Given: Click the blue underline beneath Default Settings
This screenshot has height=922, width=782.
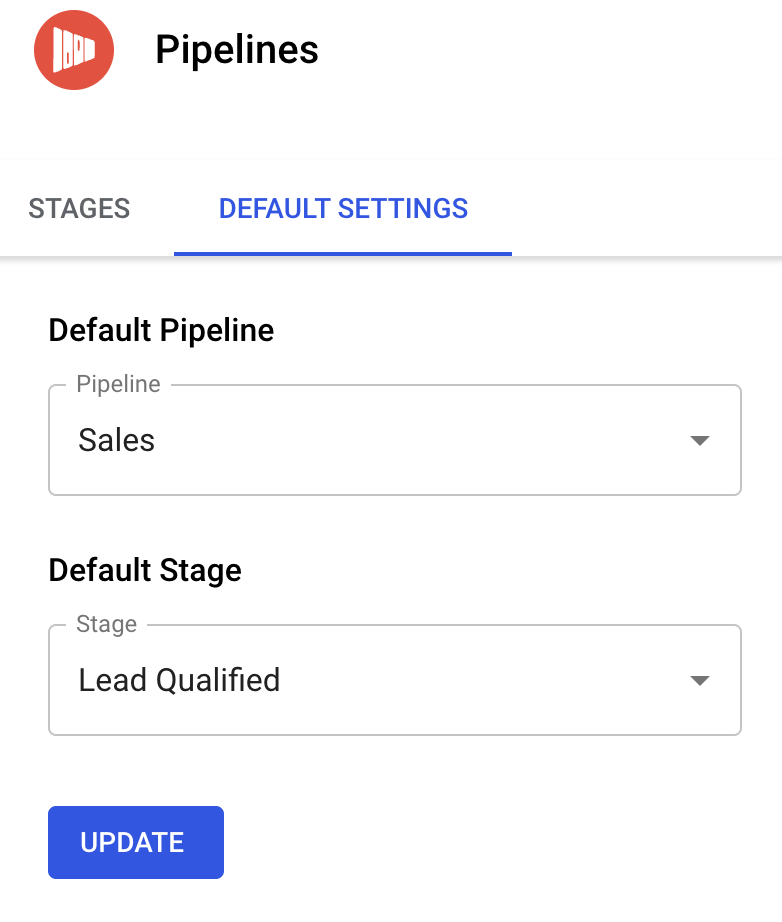Looking at the screenshot, I should [343, 253].
